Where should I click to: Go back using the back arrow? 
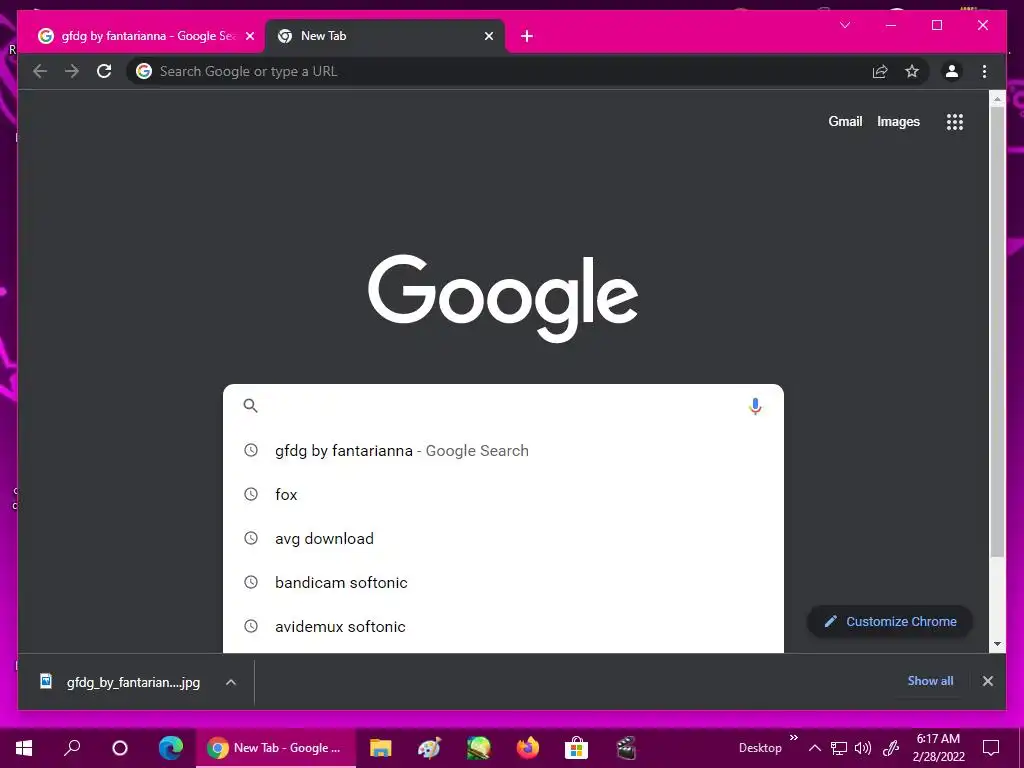[x=40, y=71]
